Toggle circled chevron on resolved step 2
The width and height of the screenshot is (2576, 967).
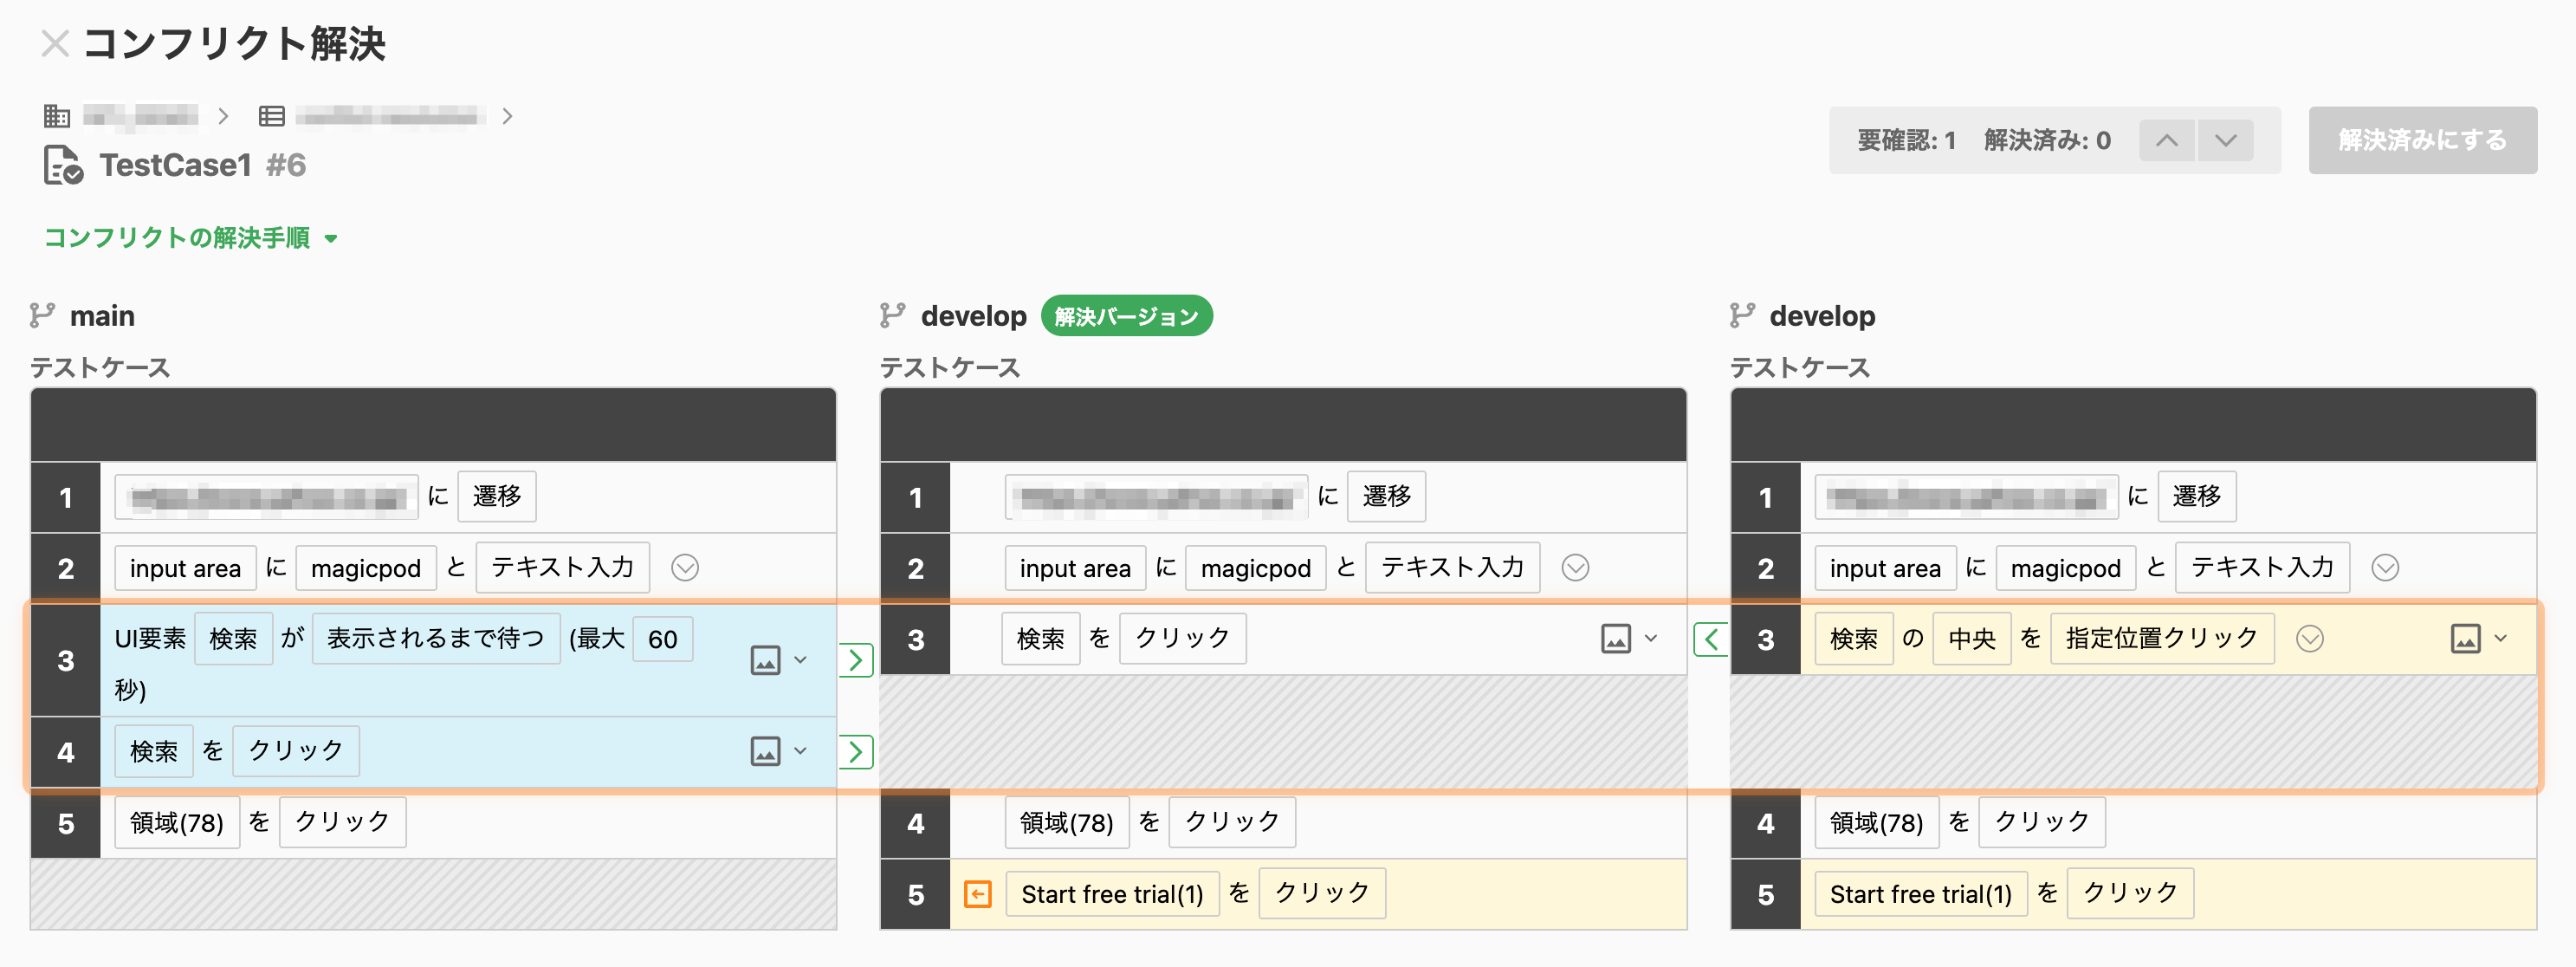1575,568
